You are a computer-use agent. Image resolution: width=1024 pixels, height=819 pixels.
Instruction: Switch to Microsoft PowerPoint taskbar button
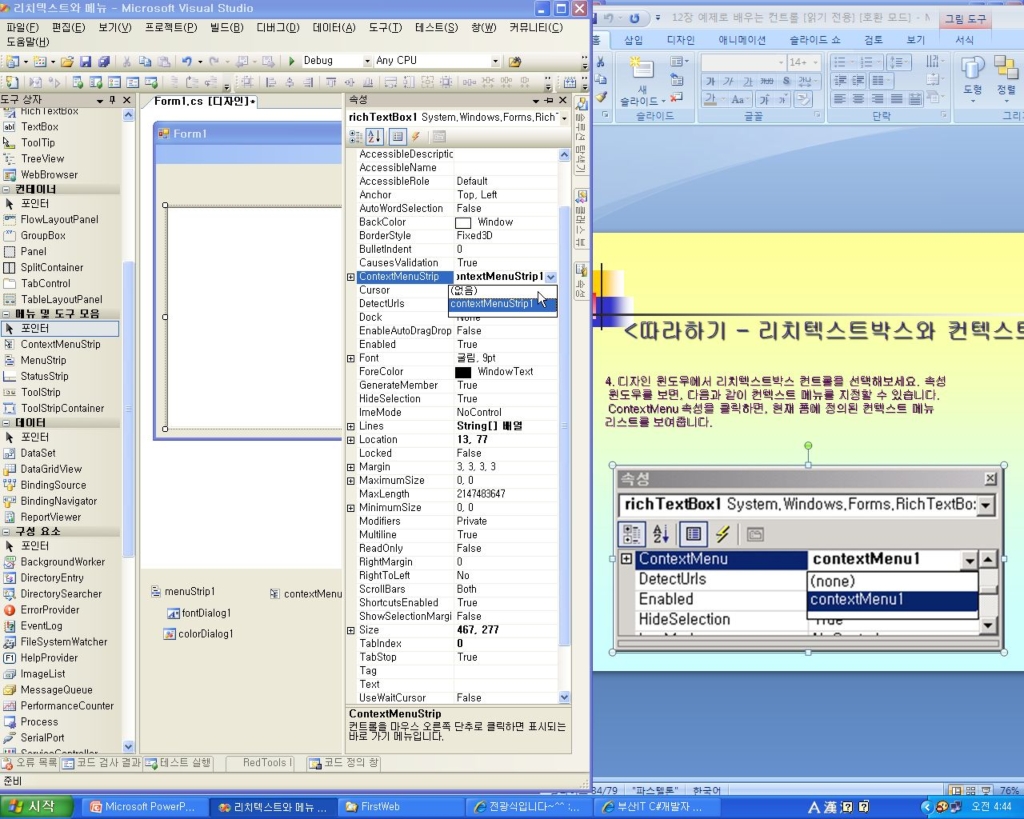point(145,807)
